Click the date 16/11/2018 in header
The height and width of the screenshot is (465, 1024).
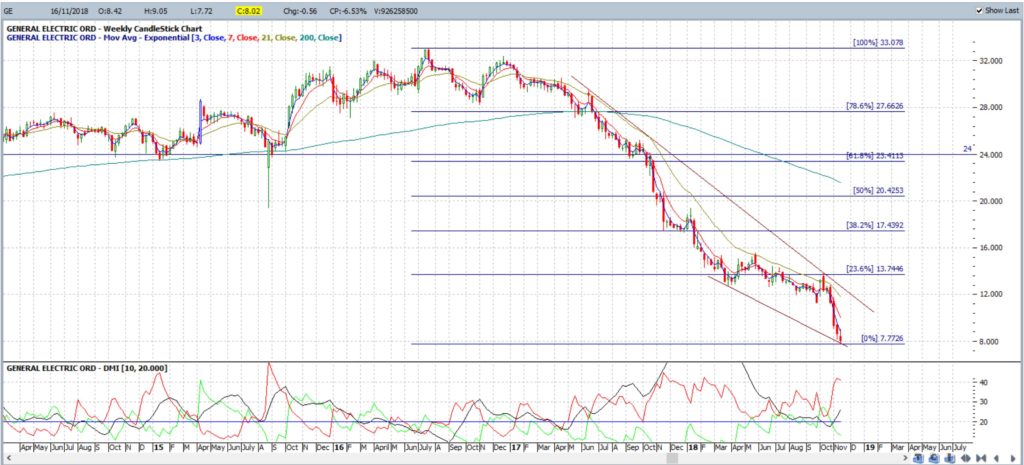[69, 11]
